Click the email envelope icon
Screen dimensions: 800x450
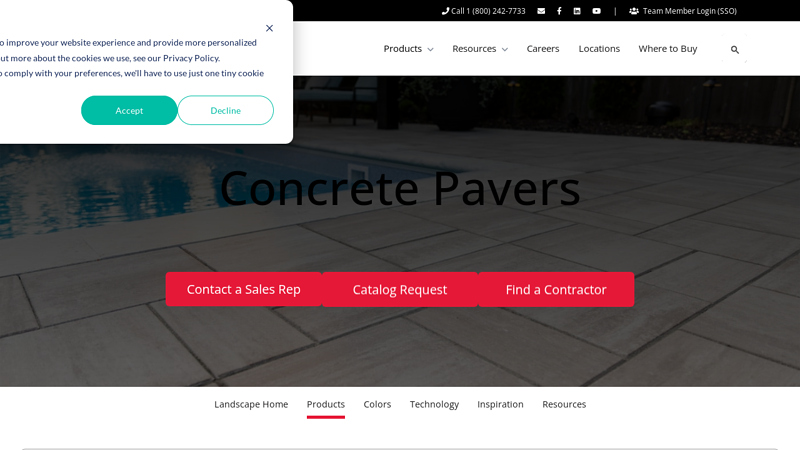tap(541, 11)
